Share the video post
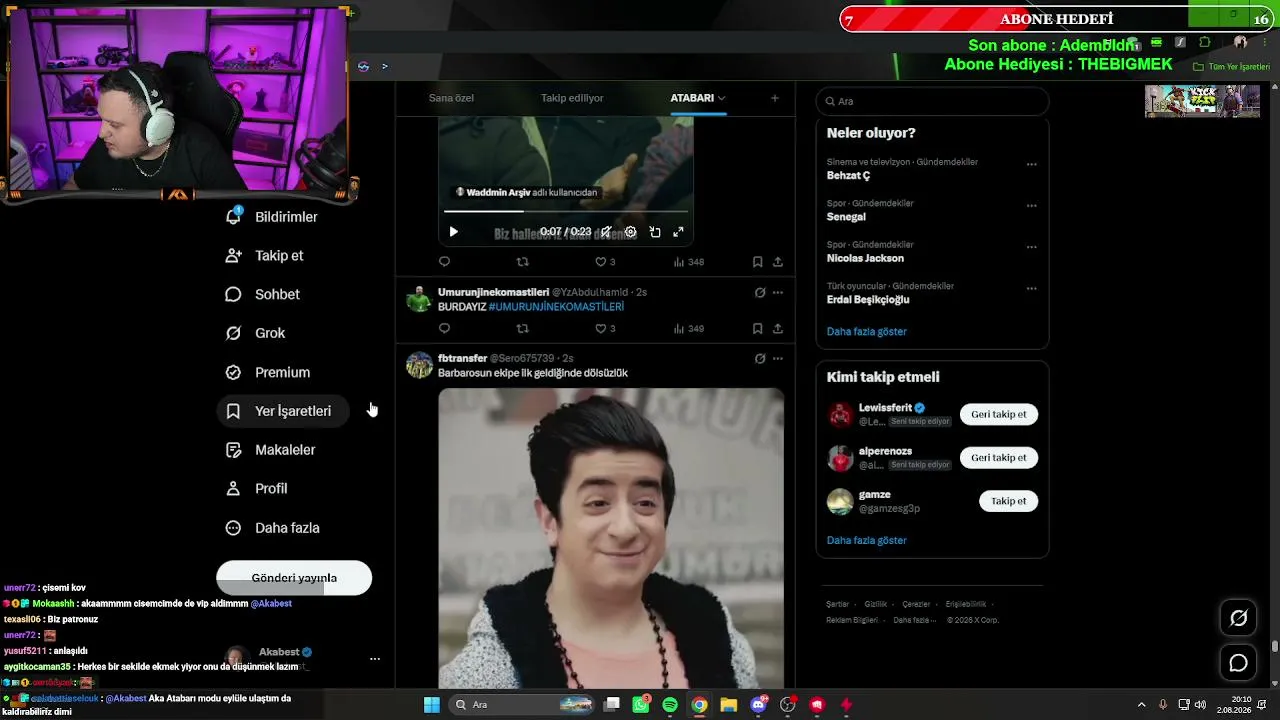This screenshot has height=720, width=1280. coord(778,262)
